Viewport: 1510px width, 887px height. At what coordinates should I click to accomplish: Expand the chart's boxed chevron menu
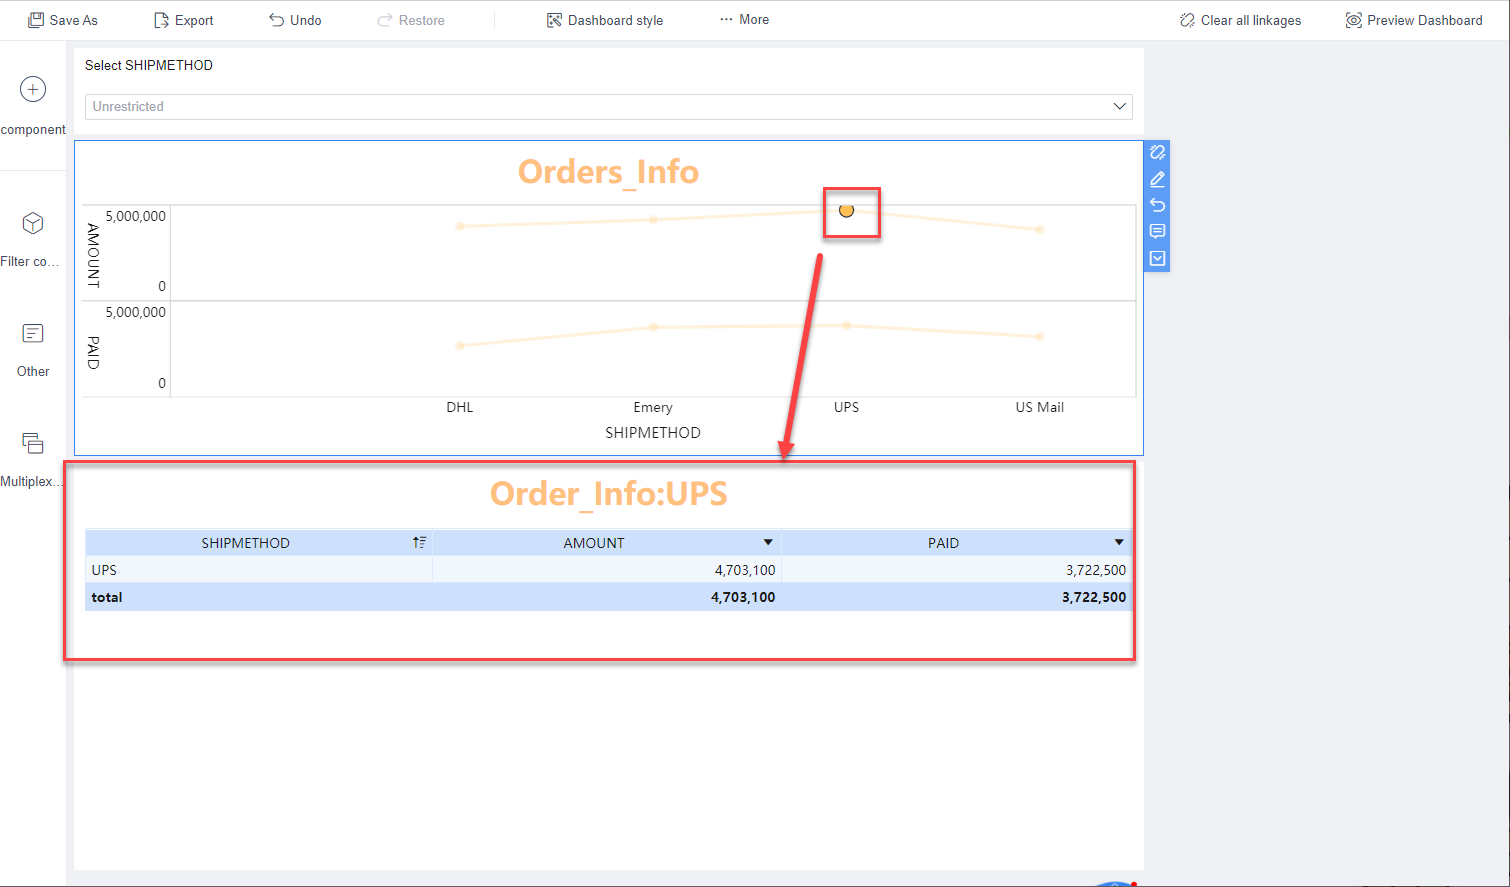(1157, 258)
